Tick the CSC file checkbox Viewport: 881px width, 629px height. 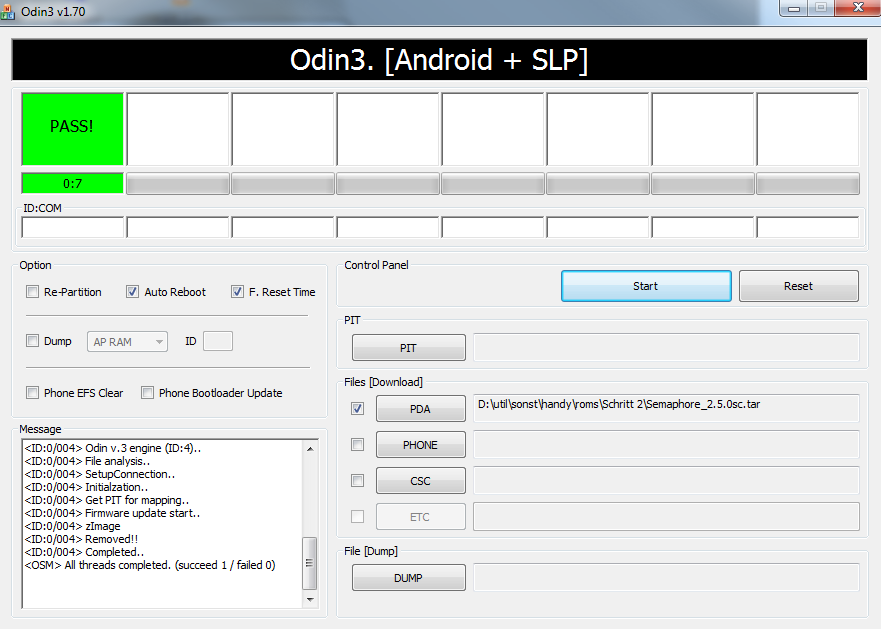tap(357, 481)
